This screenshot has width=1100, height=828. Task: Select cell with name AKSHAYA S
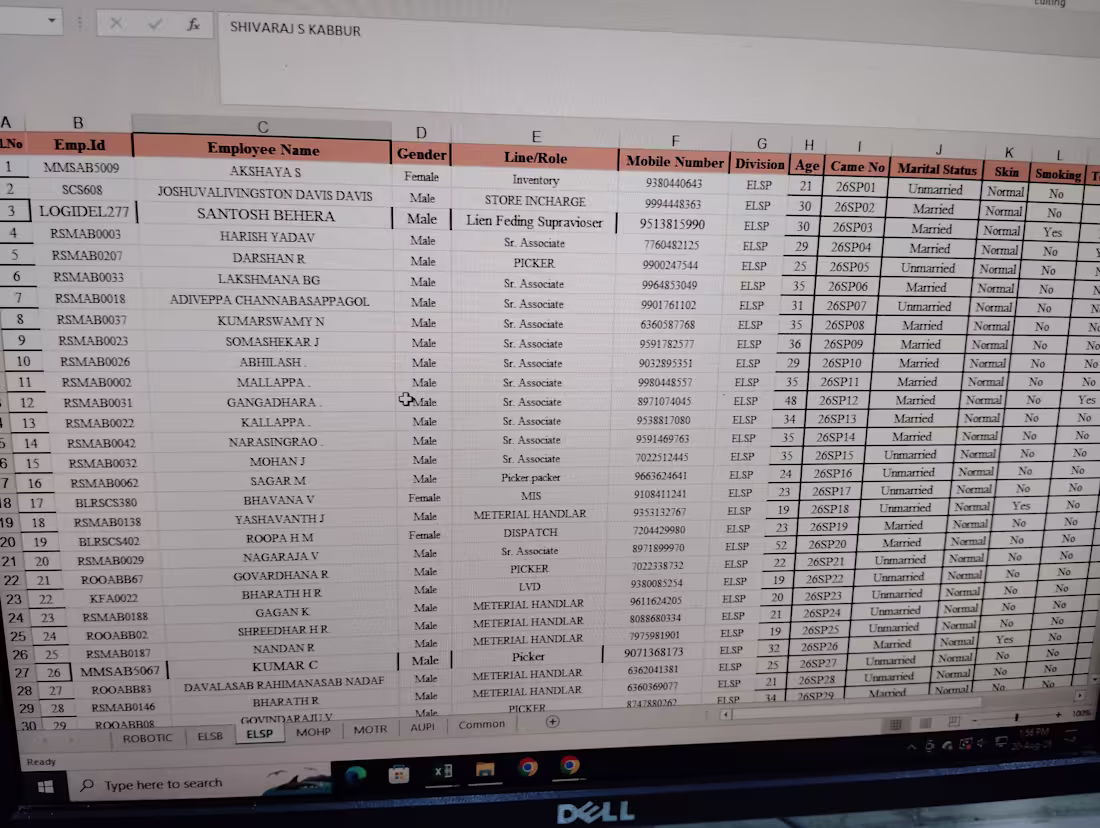click(264, 172)
